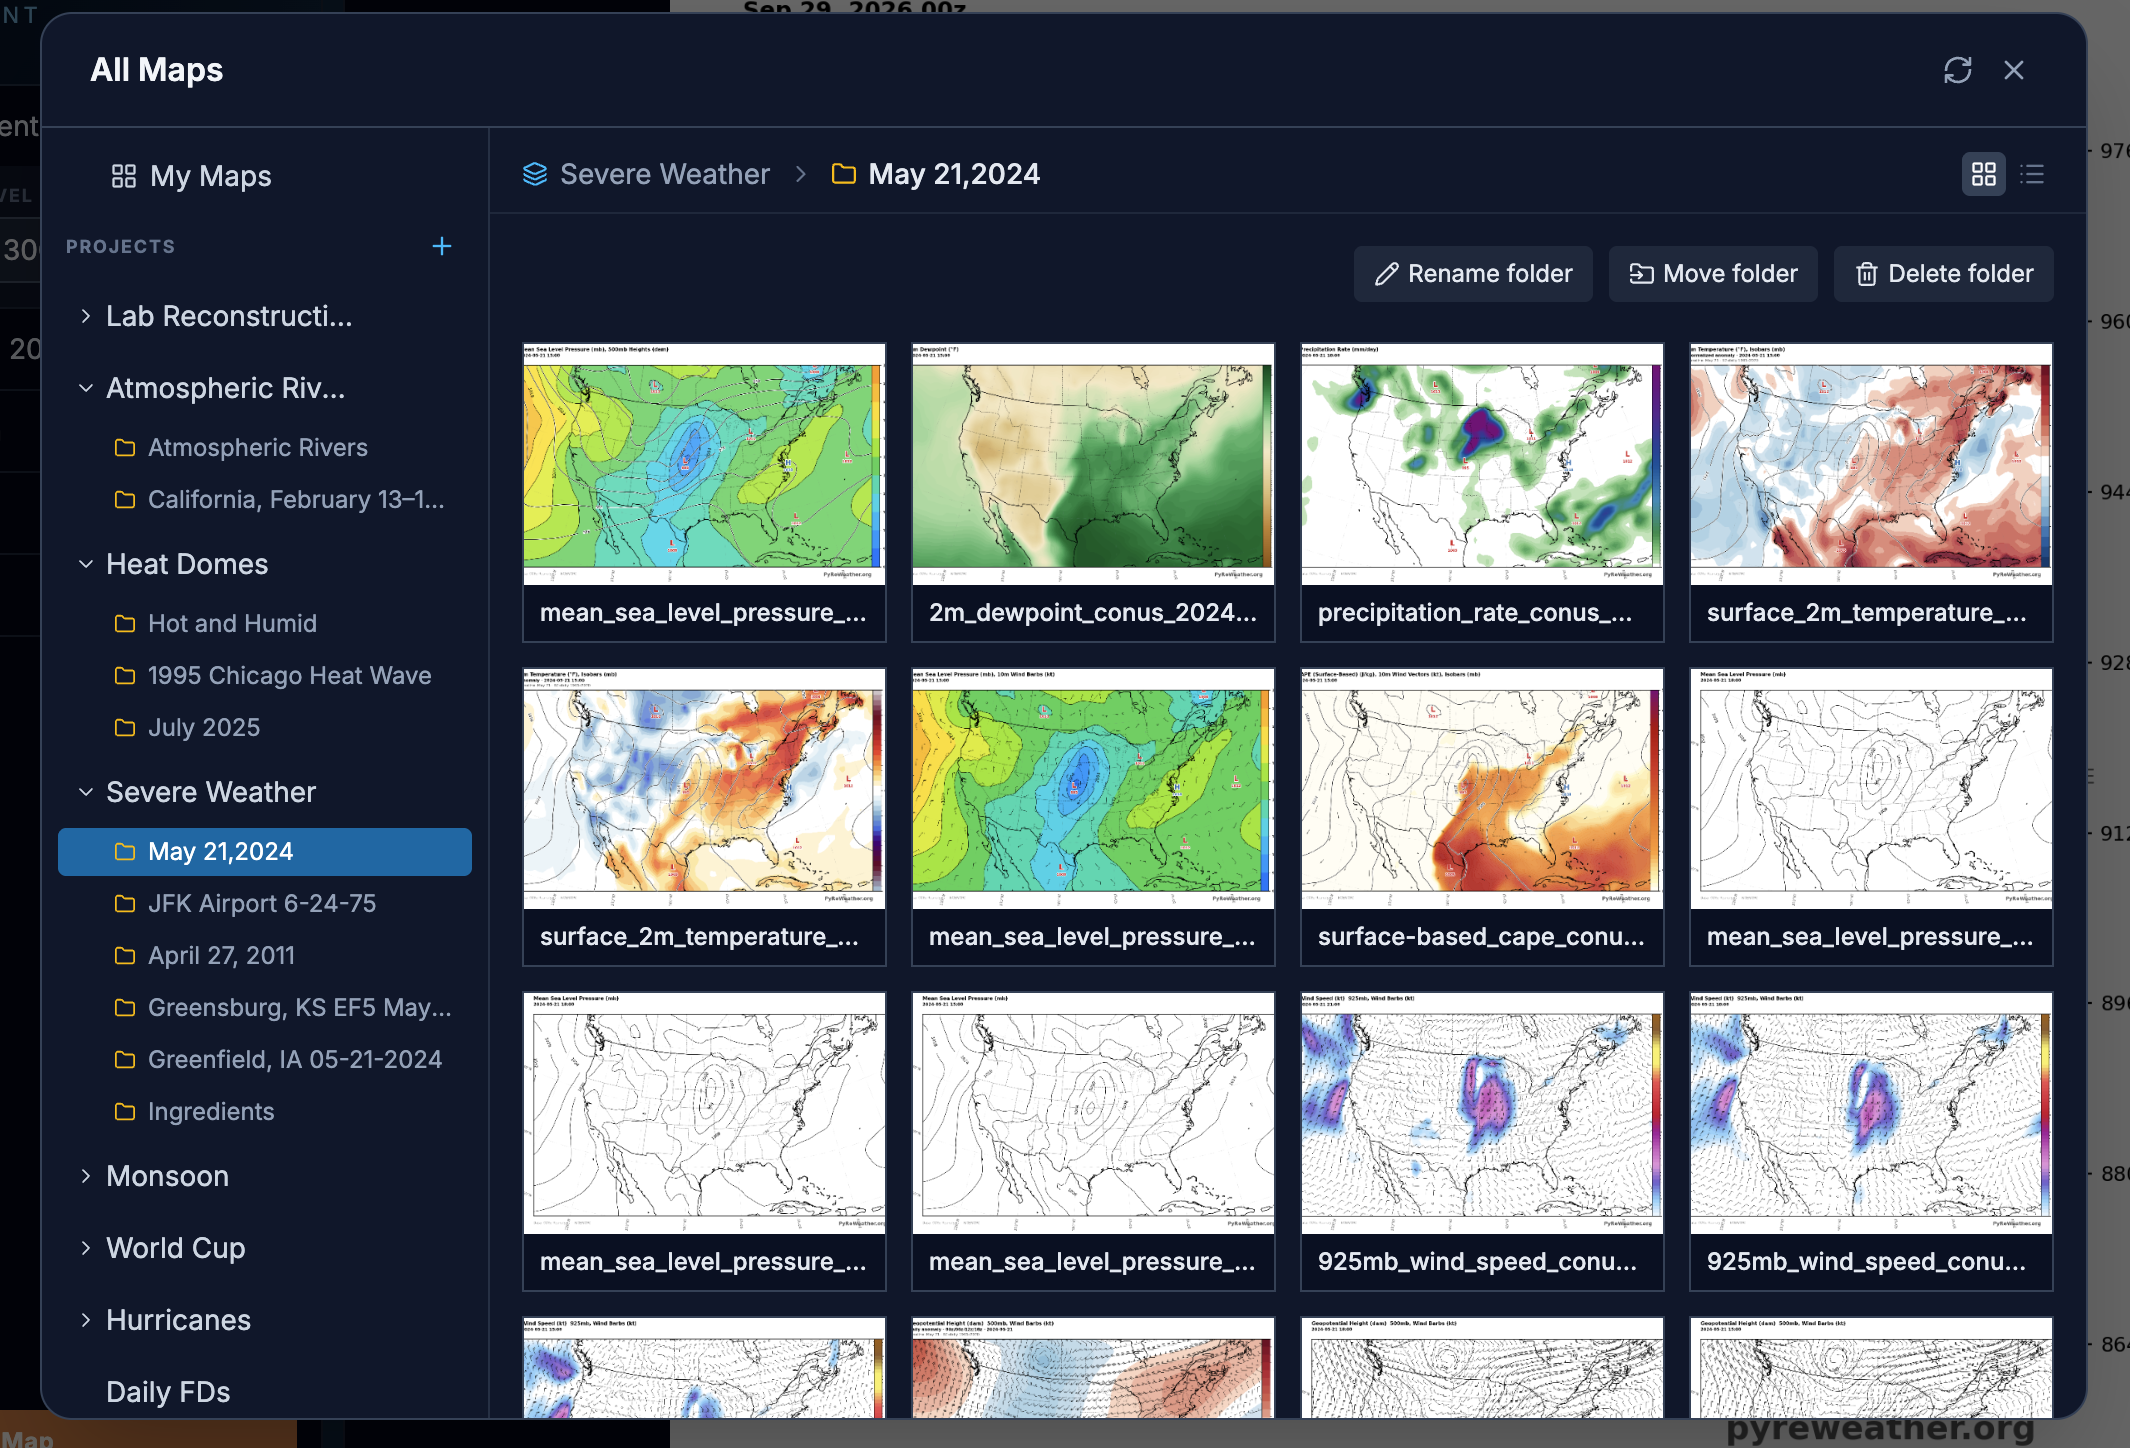Open Greensburg, KS EF5 folder

coord(265,1007)
